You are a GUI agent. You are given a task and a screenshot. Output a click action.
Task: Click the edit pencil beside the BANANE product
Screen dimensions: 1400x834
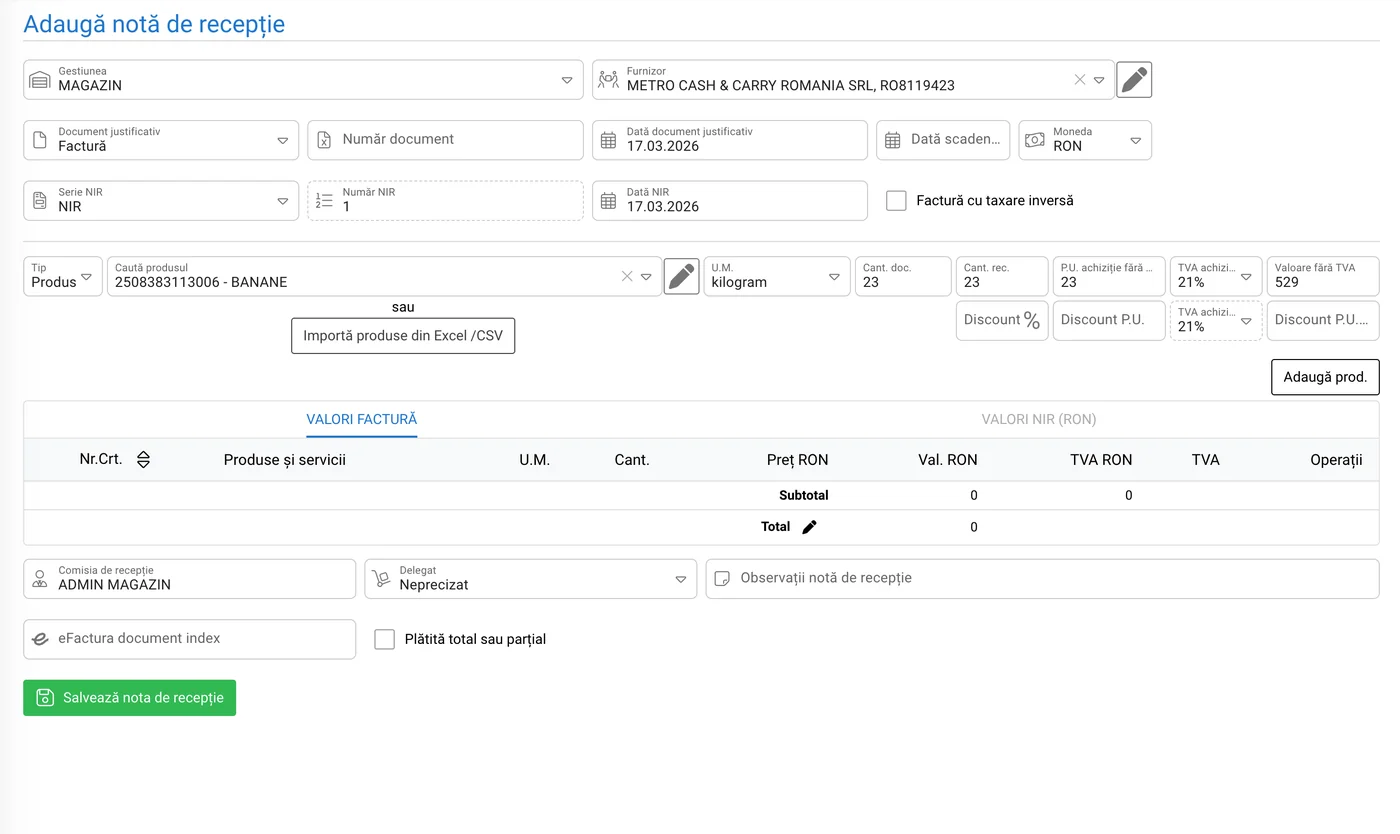tap(681, 277)
